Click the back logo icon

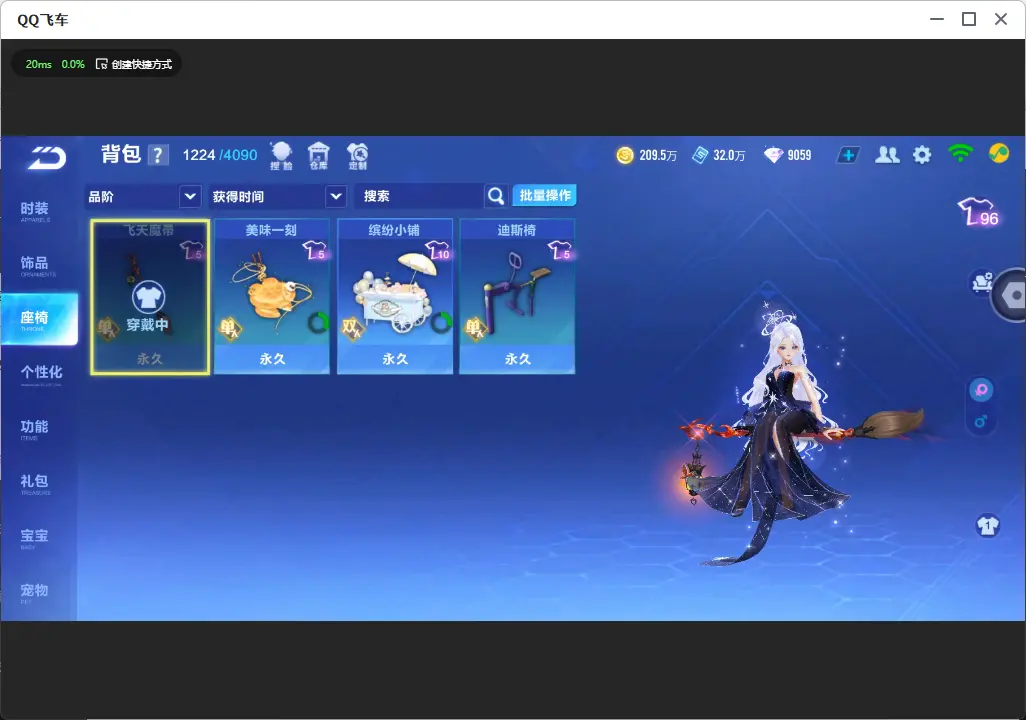click(46, 157)
